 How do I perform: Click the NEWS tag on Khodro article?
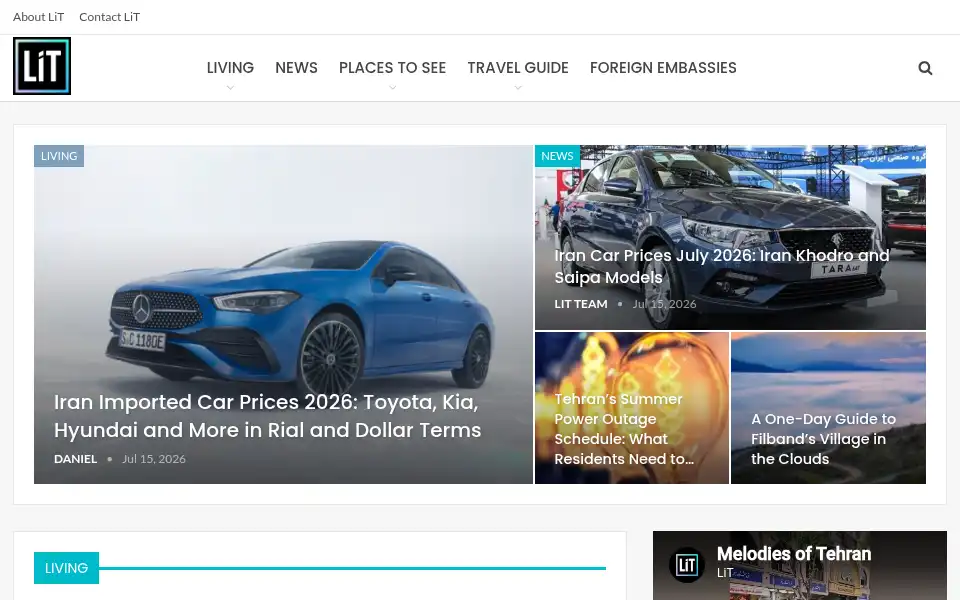(x=557, y=156)
